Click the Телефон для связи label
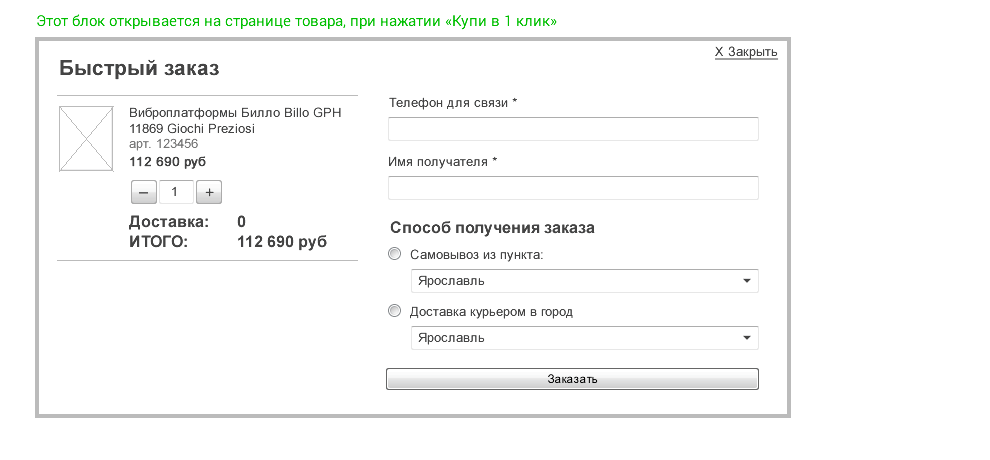This screenshot has height=460, width=990. [452, 103]
